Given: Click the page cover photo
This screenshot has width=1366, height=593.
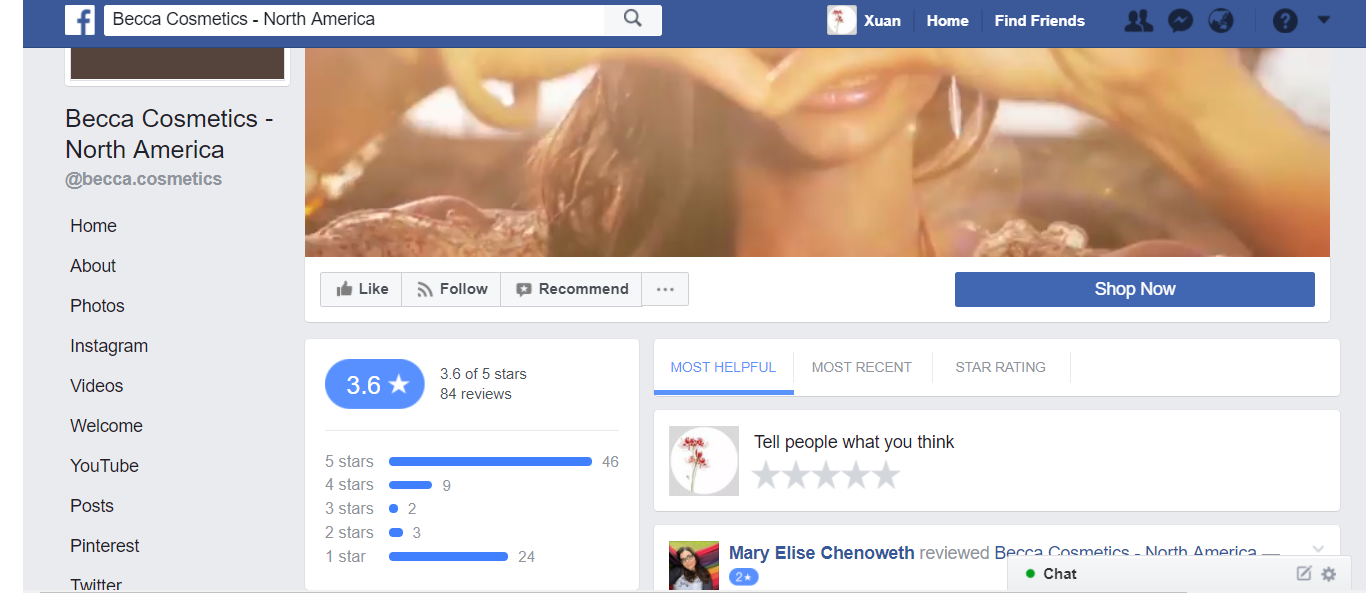Looking at the screenshot, I should [x=817, y=152].
